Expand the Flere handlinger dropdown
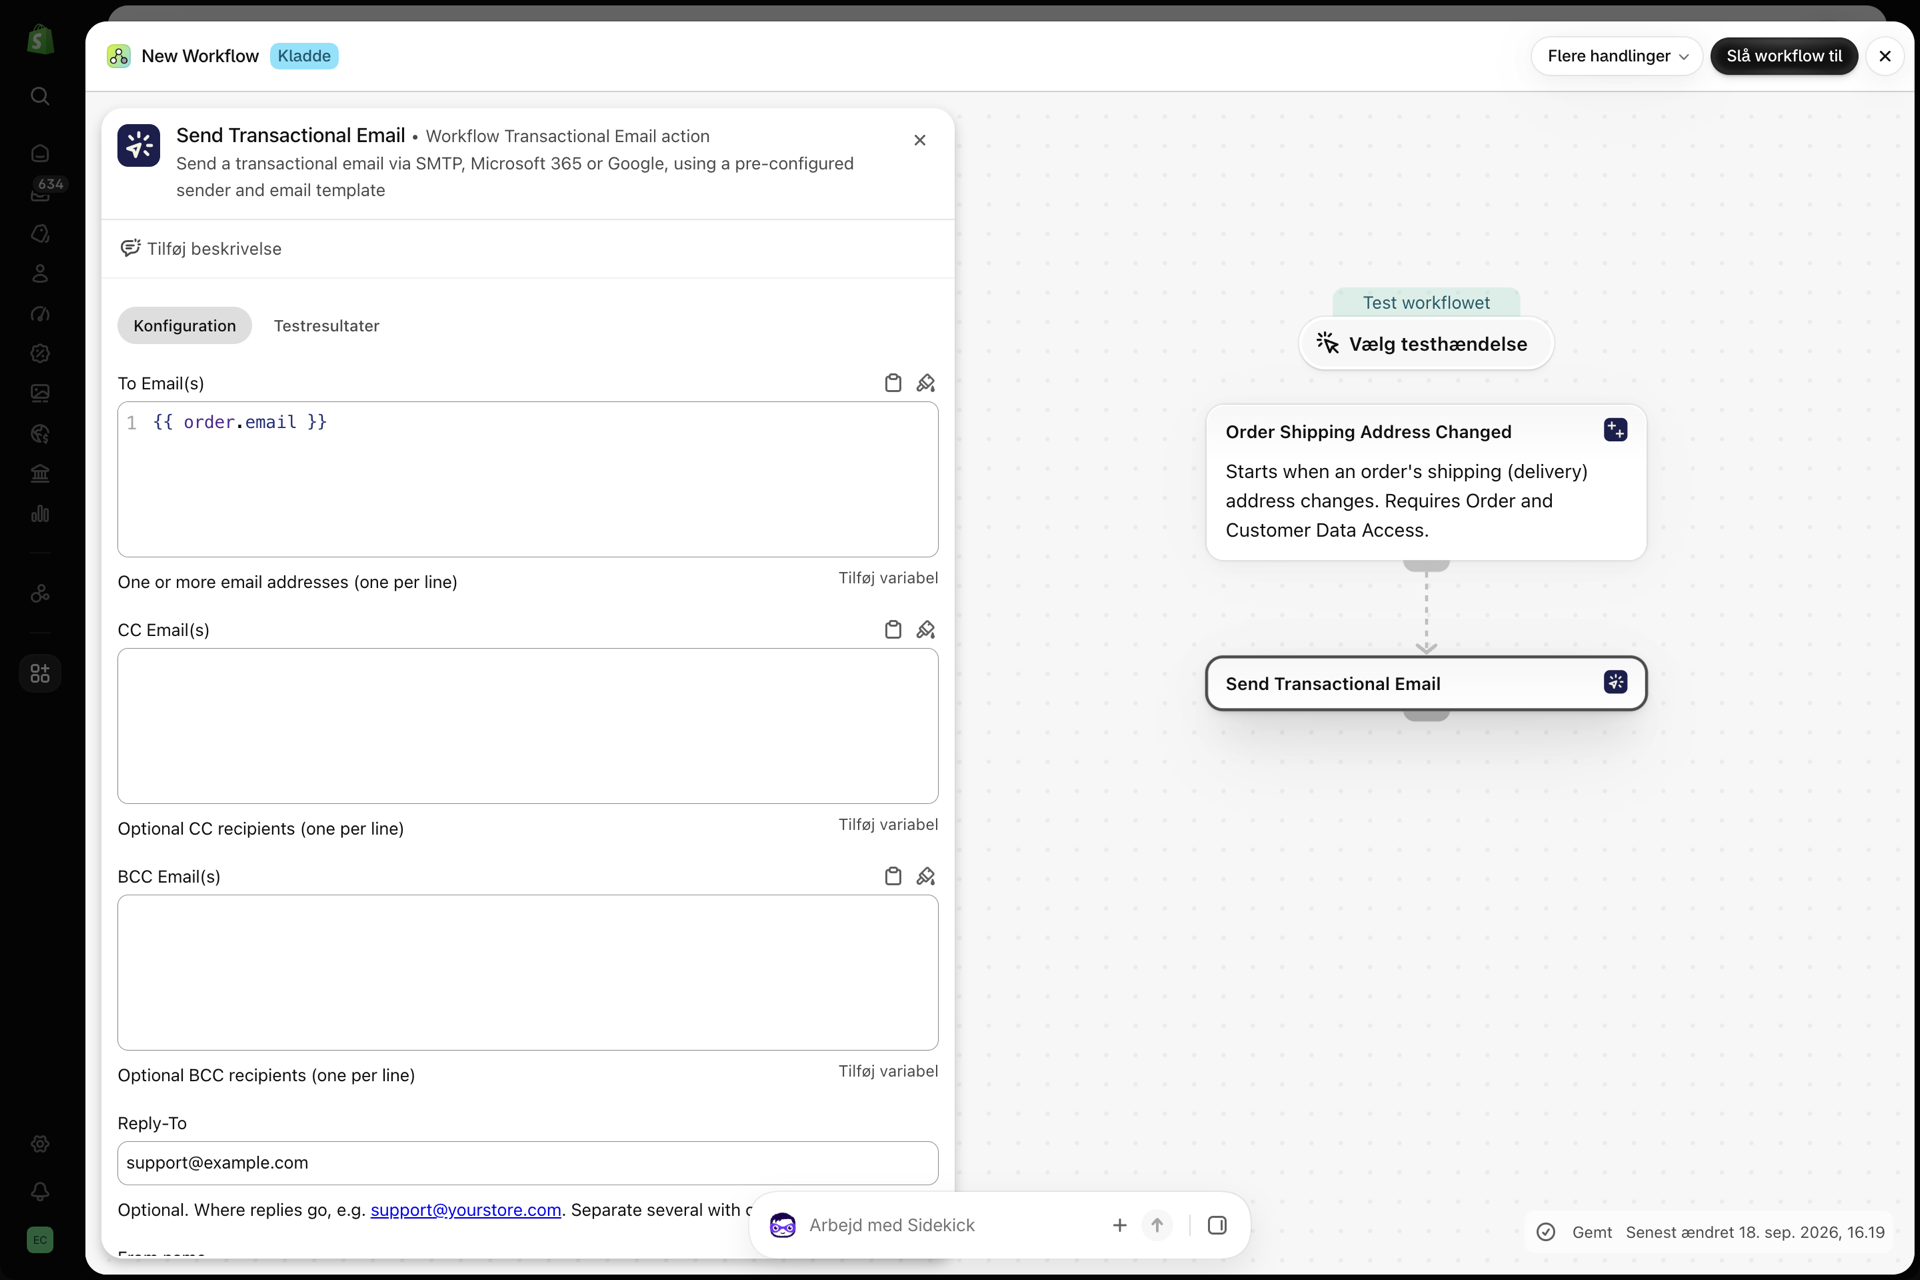This screenshot has height=1280, width=1920. click(x=1617, y=56)
